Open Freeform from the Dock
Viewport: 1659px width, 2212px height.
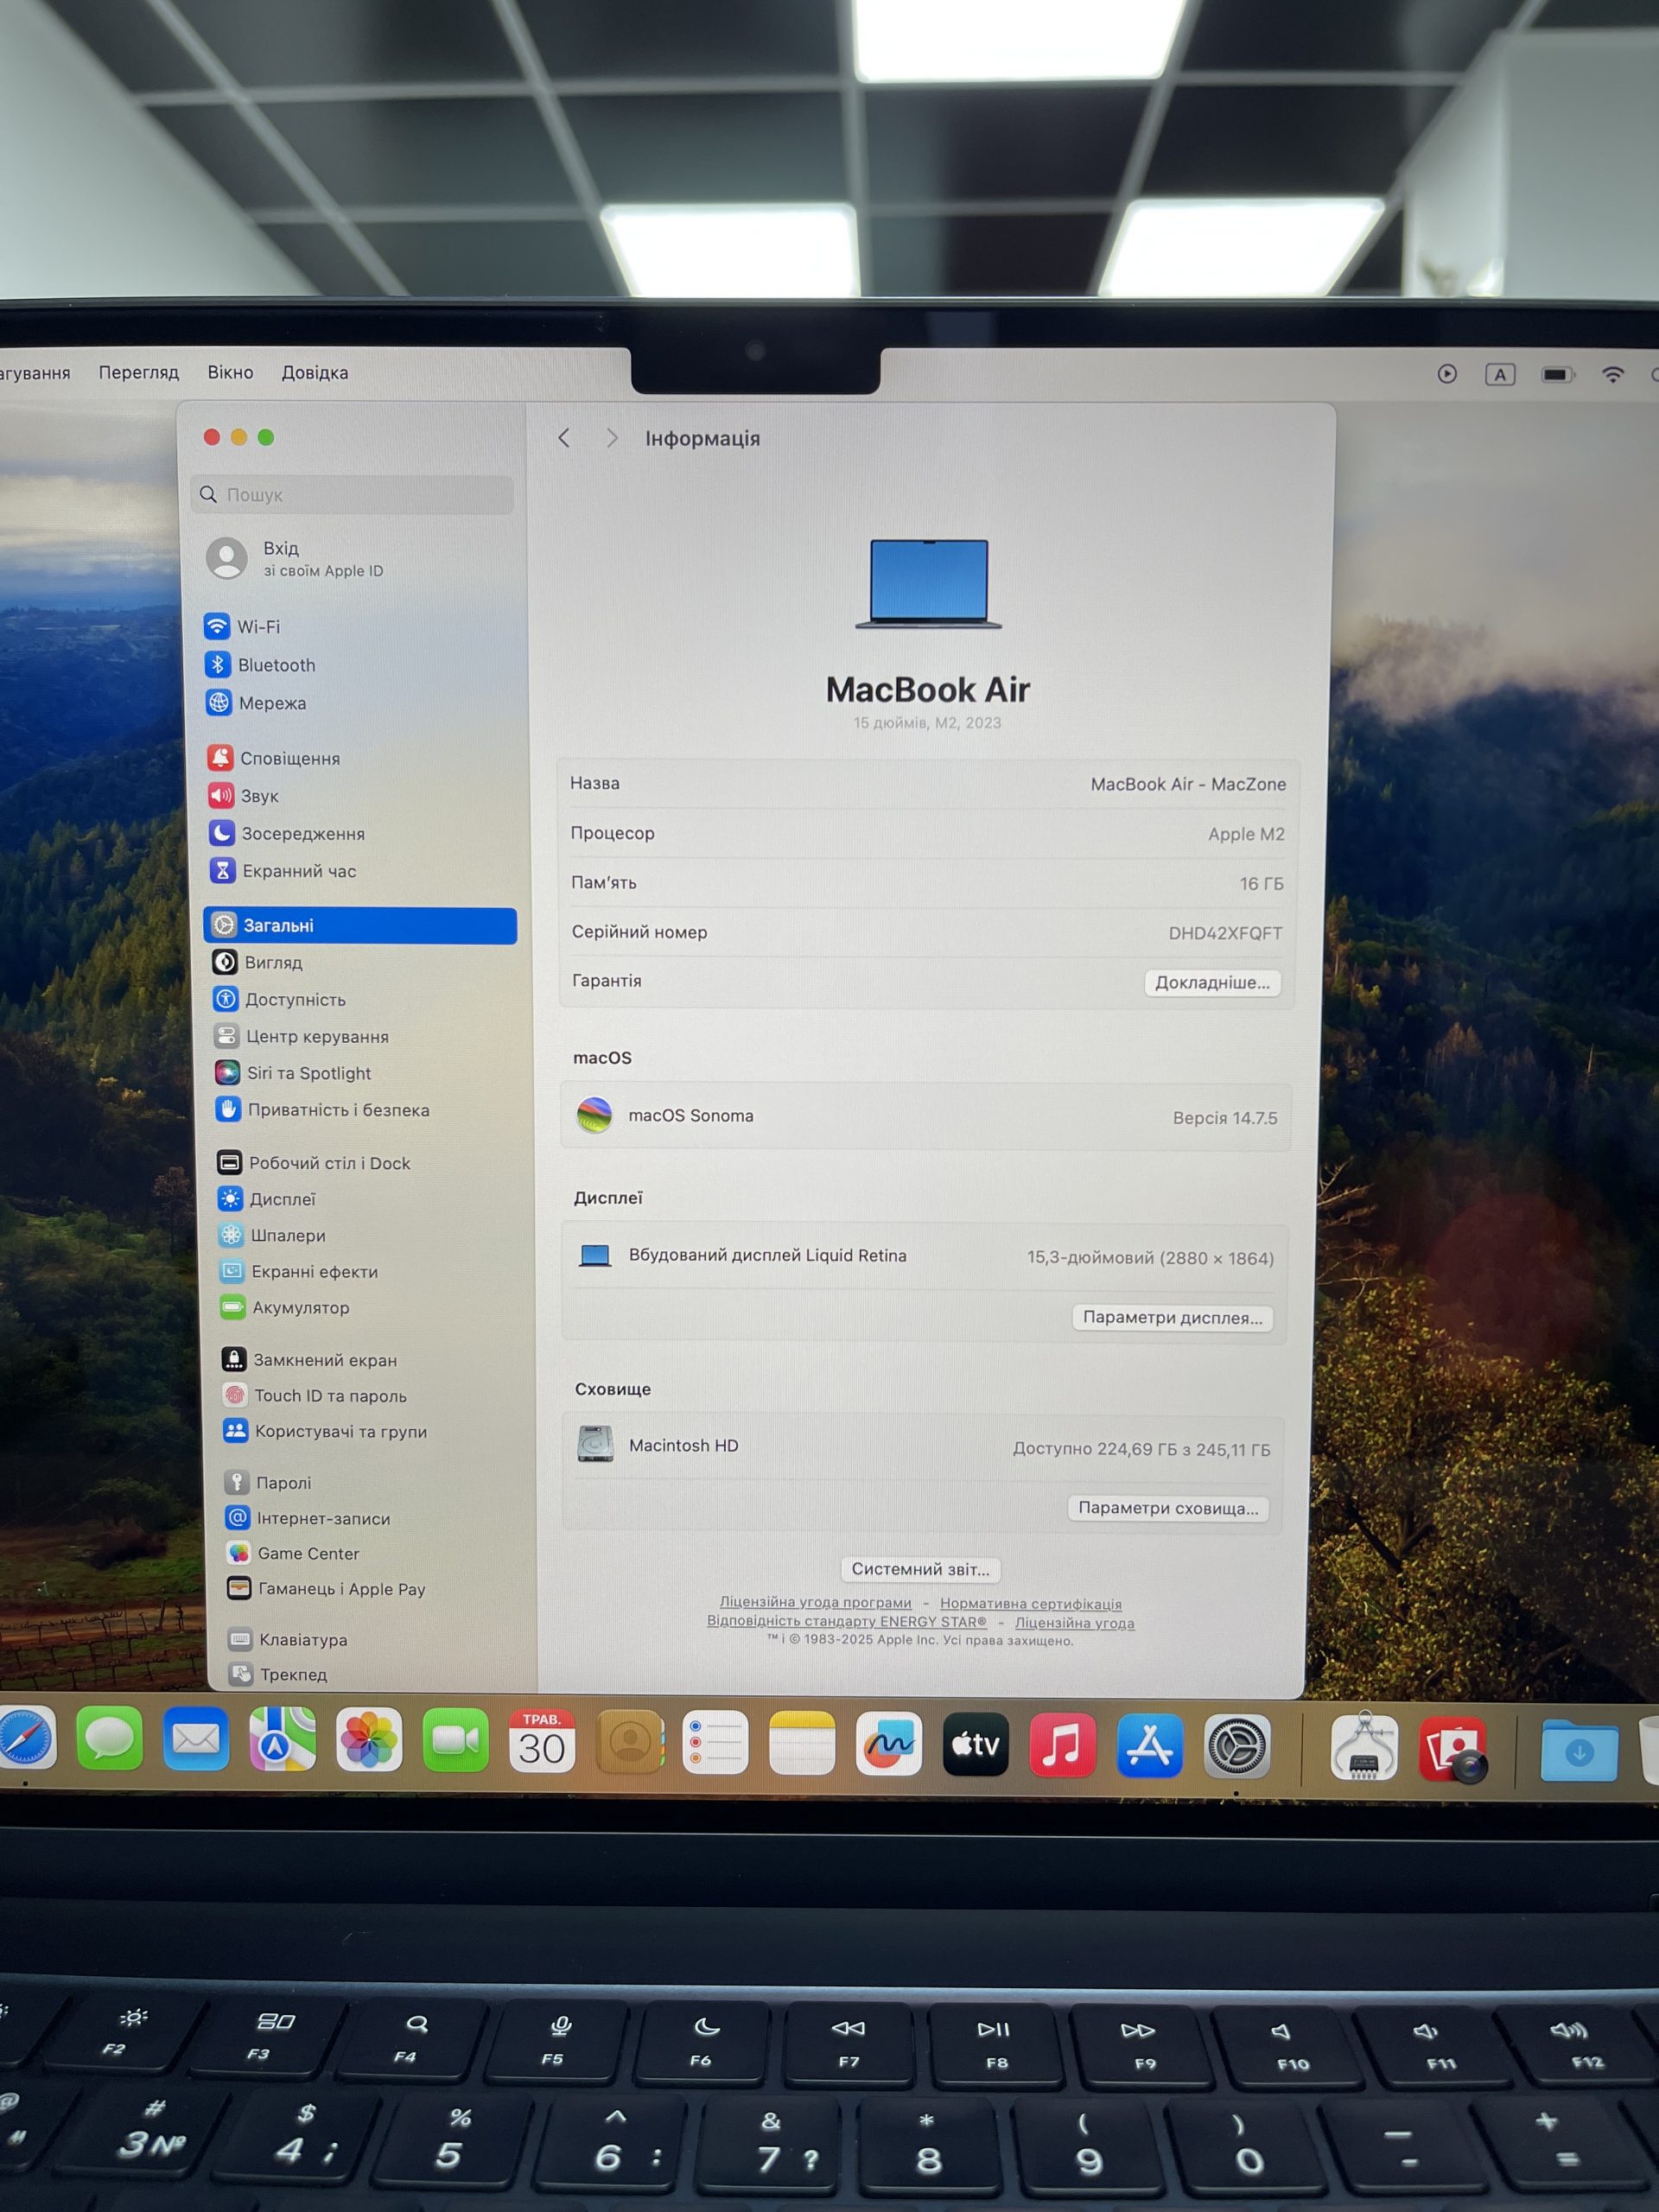click(889, 1744)
